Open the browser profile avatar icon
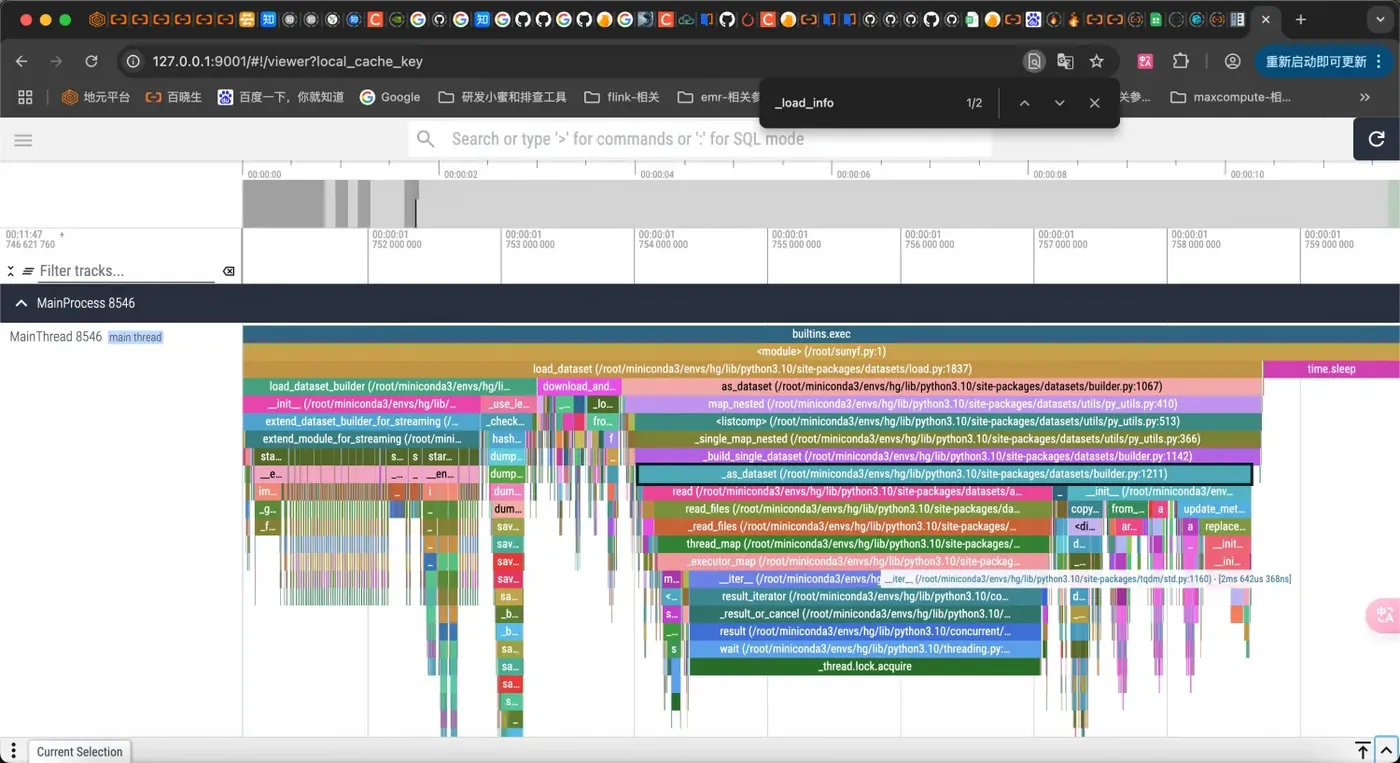 (1232, 61)
